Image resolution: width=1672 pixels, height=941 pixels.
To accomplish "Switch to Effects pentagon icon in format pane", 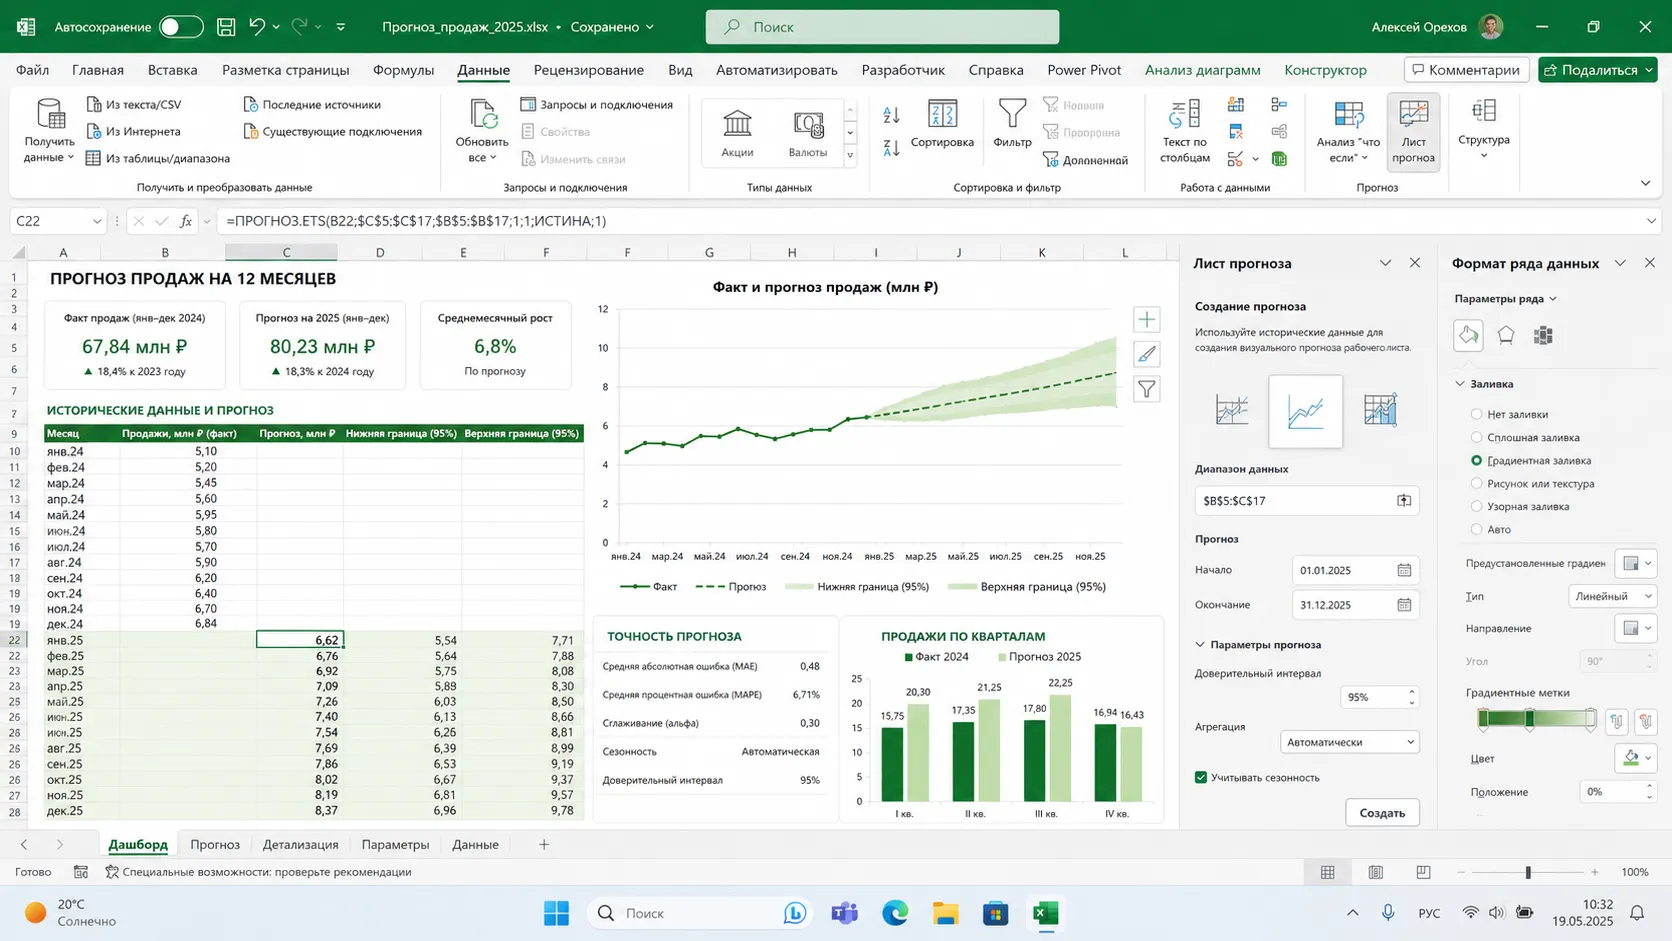I will tap(1506, 335).
